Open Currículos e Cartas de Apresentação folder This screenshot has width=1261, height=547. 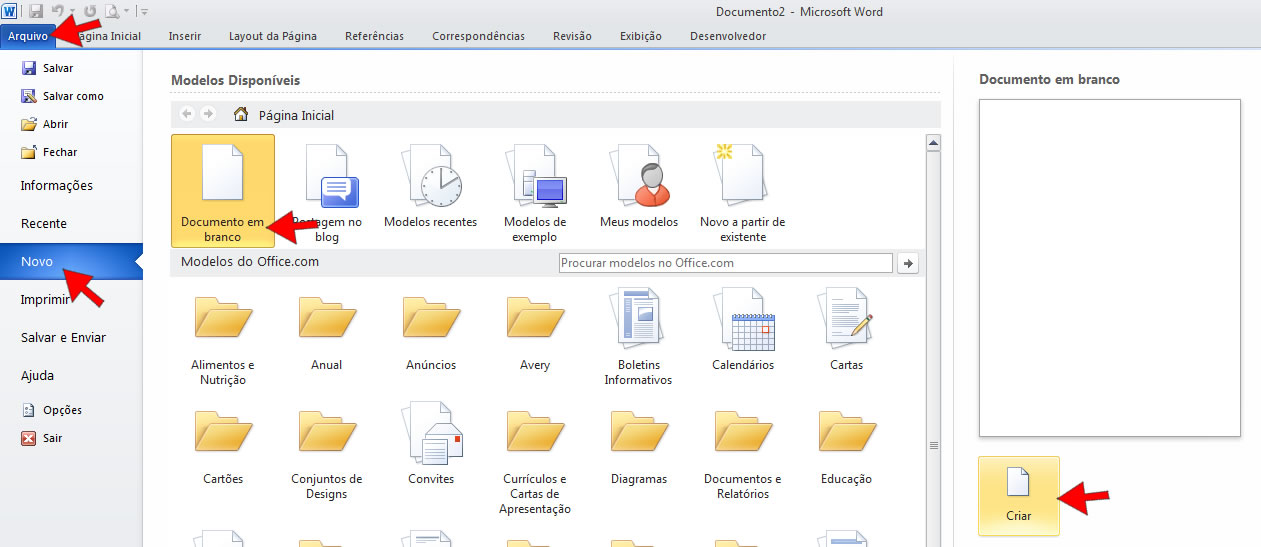tap(535, 460)
